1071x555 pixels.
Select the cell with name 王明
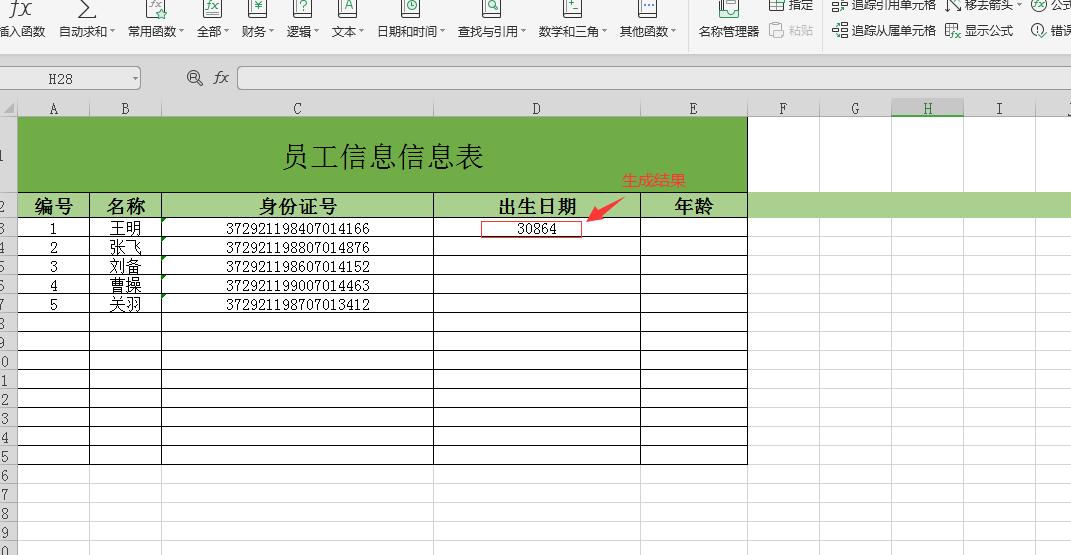(x=126, y=228)
